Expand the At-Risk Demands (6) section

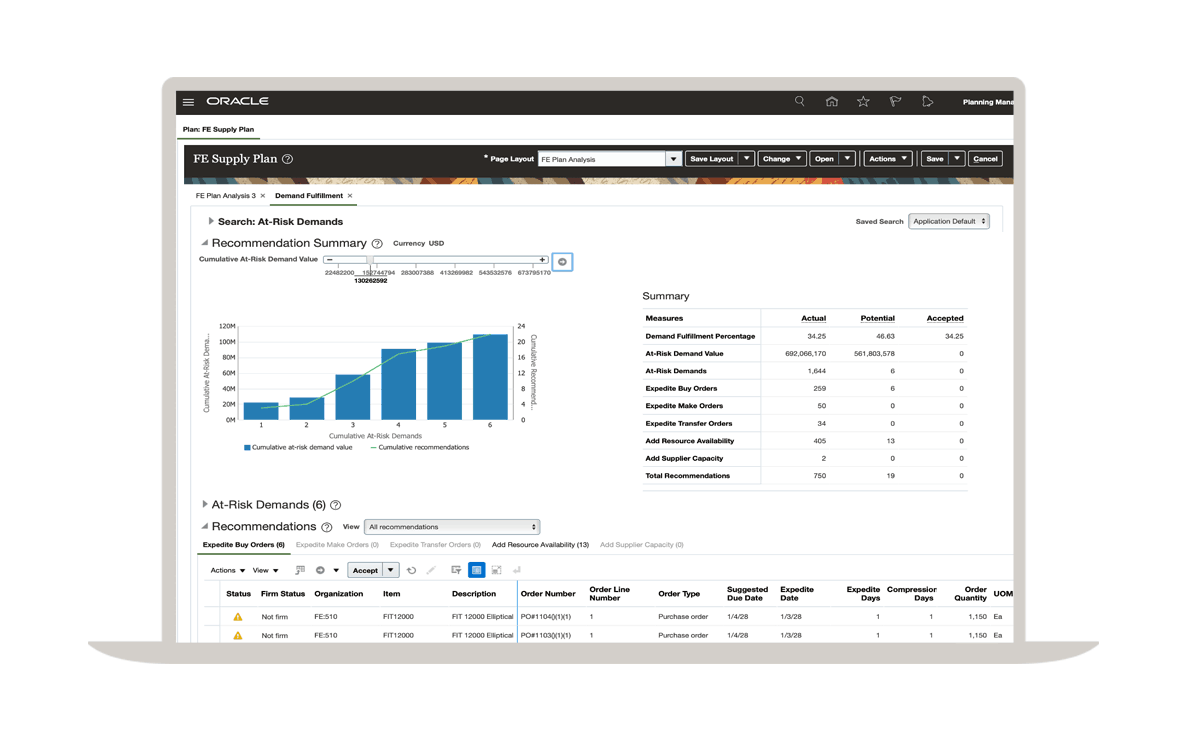pyautogui.click(x=205, y=505)
